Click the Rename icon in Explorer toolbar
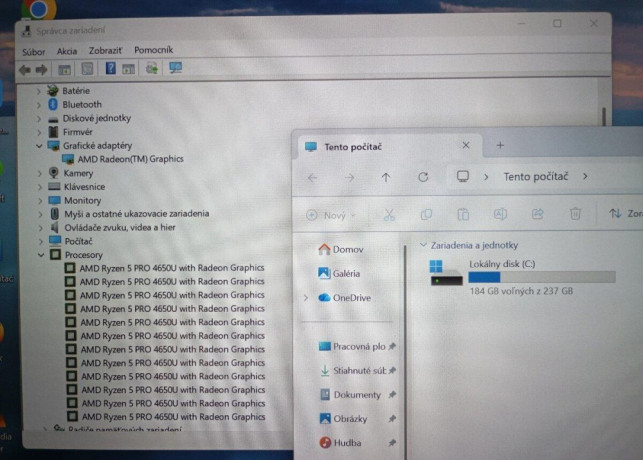 pos(500,214)
